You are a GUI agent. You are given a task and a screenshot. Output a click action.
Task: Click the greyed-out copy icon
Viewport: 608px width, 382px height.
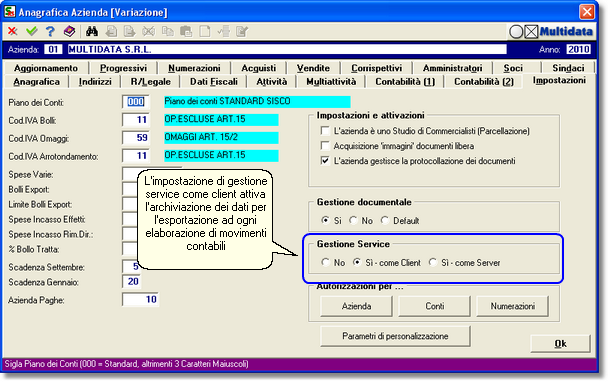[x=167, y=31]
